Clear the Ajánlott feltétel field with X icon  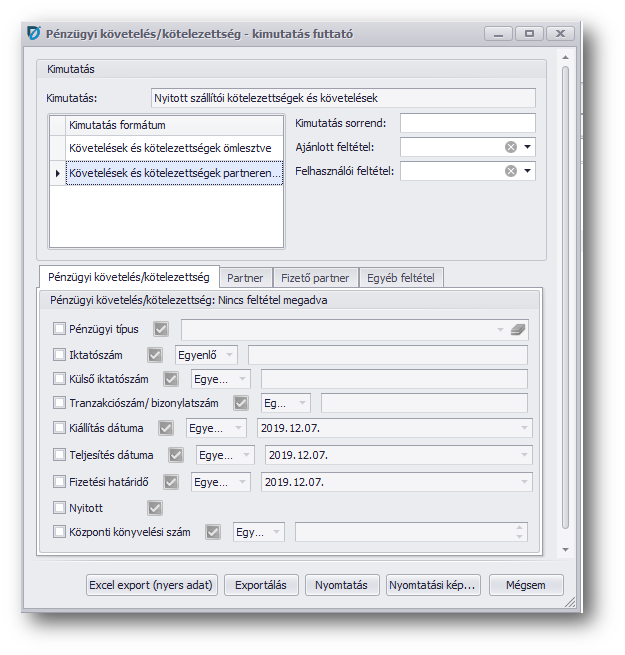[511, 147]
